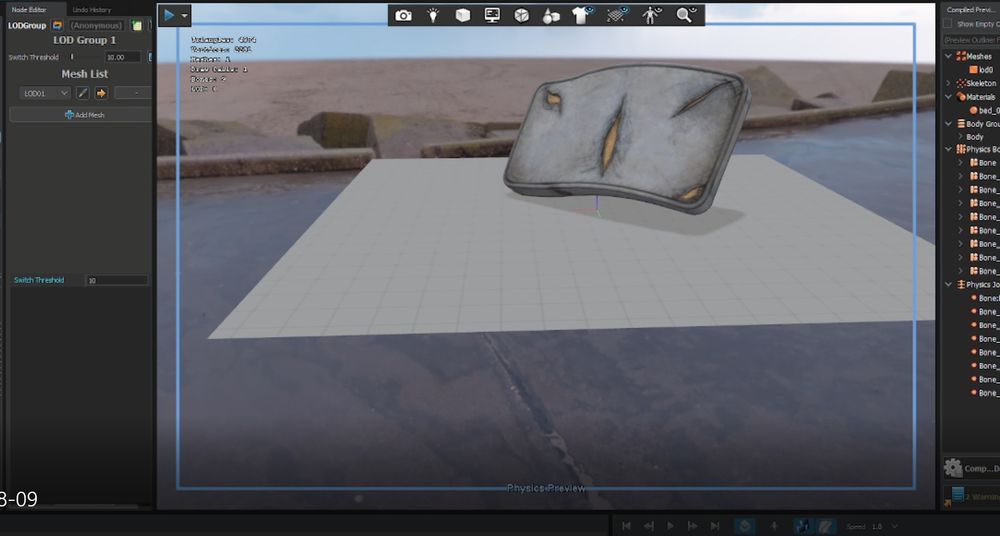Jump to last frame in playback bar
The height and width of the screenshot is (536, 1000).
[715, 526]
